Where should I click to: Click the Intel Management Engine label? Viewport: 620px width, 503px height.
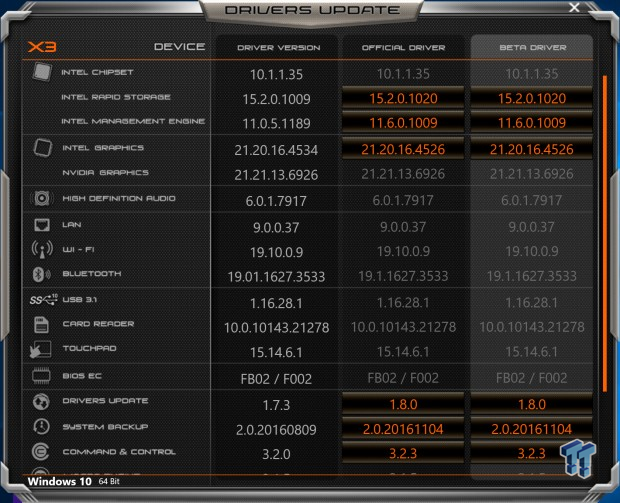pyautogui.click(x=133, y=121)
